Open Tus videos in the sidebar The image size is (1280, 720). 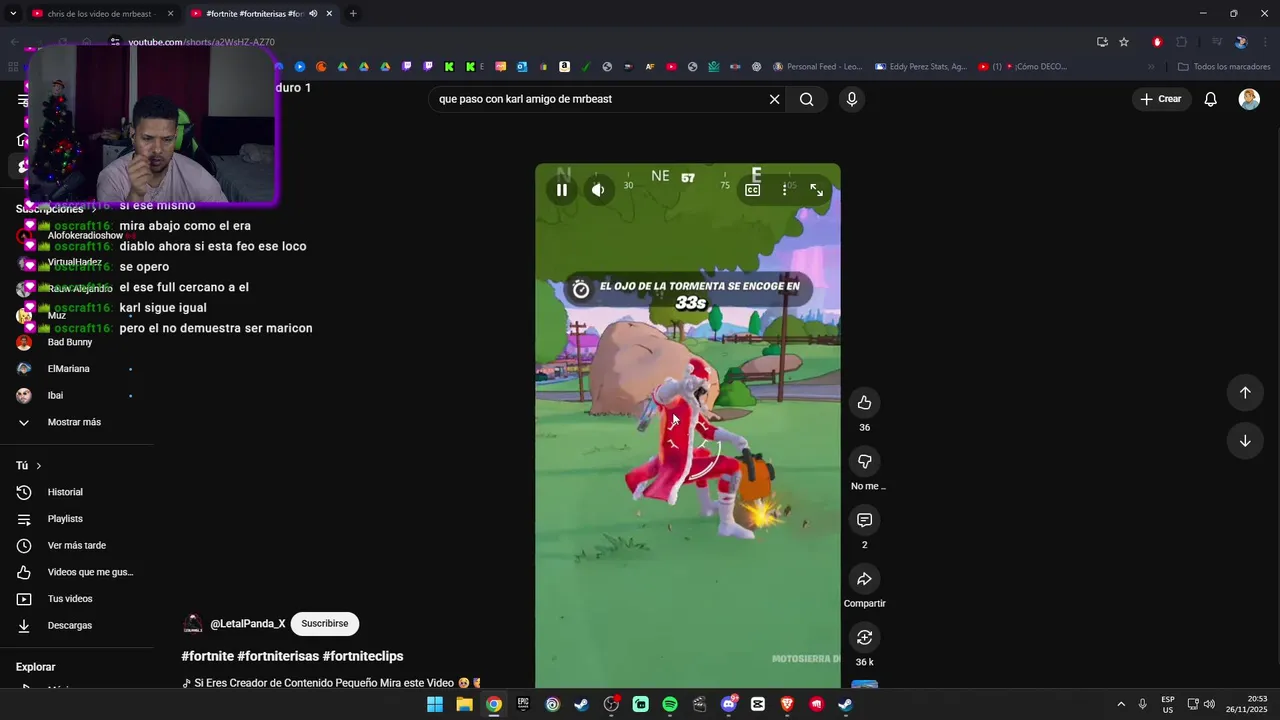[70, 599]
